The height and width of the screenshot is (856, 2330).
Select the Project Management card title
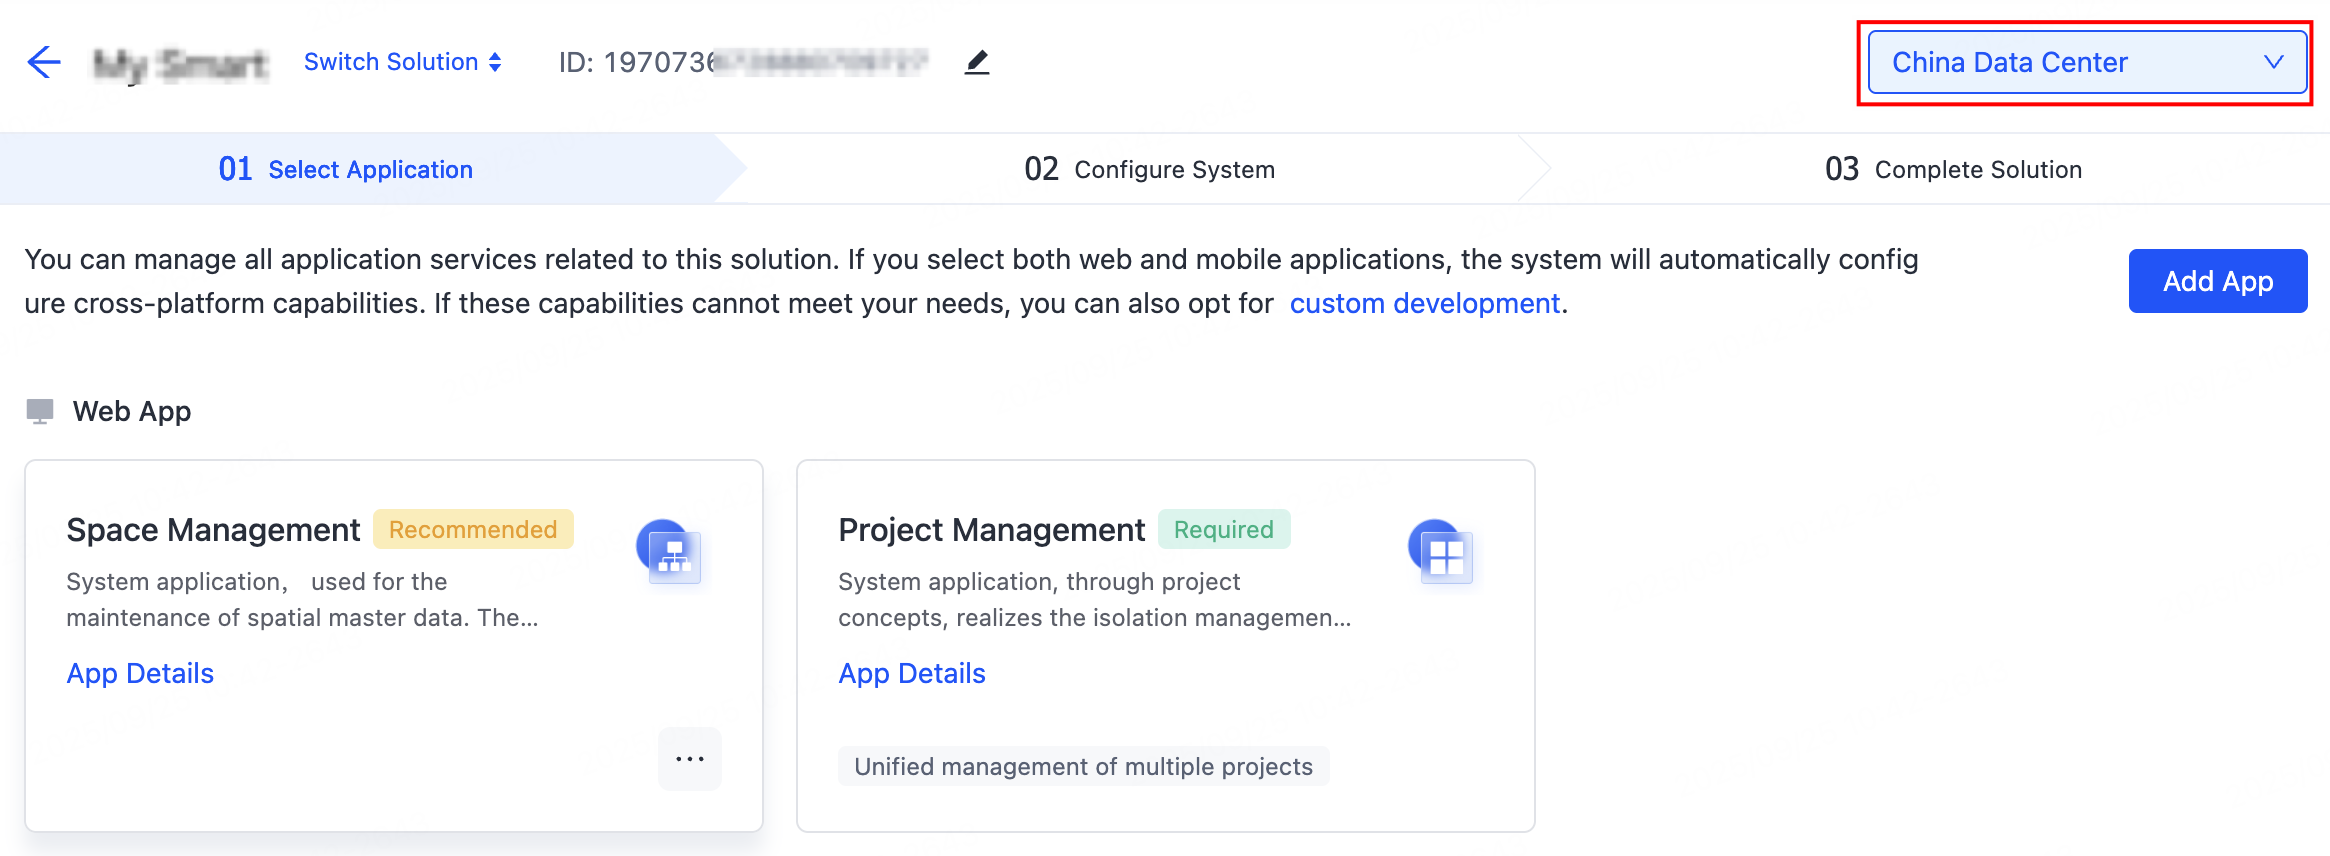coord(992,529)
